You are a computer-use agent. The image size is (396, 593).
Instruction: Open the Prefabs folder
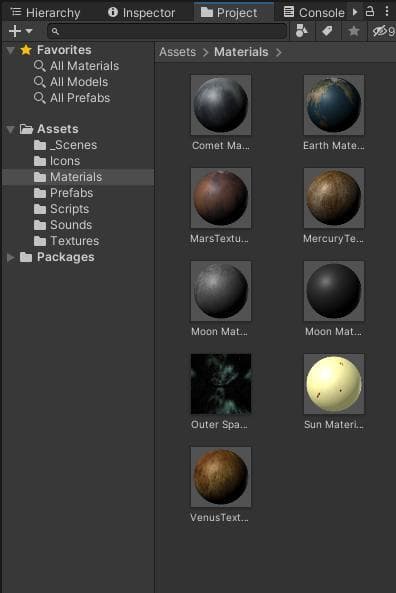coord(71,193)
